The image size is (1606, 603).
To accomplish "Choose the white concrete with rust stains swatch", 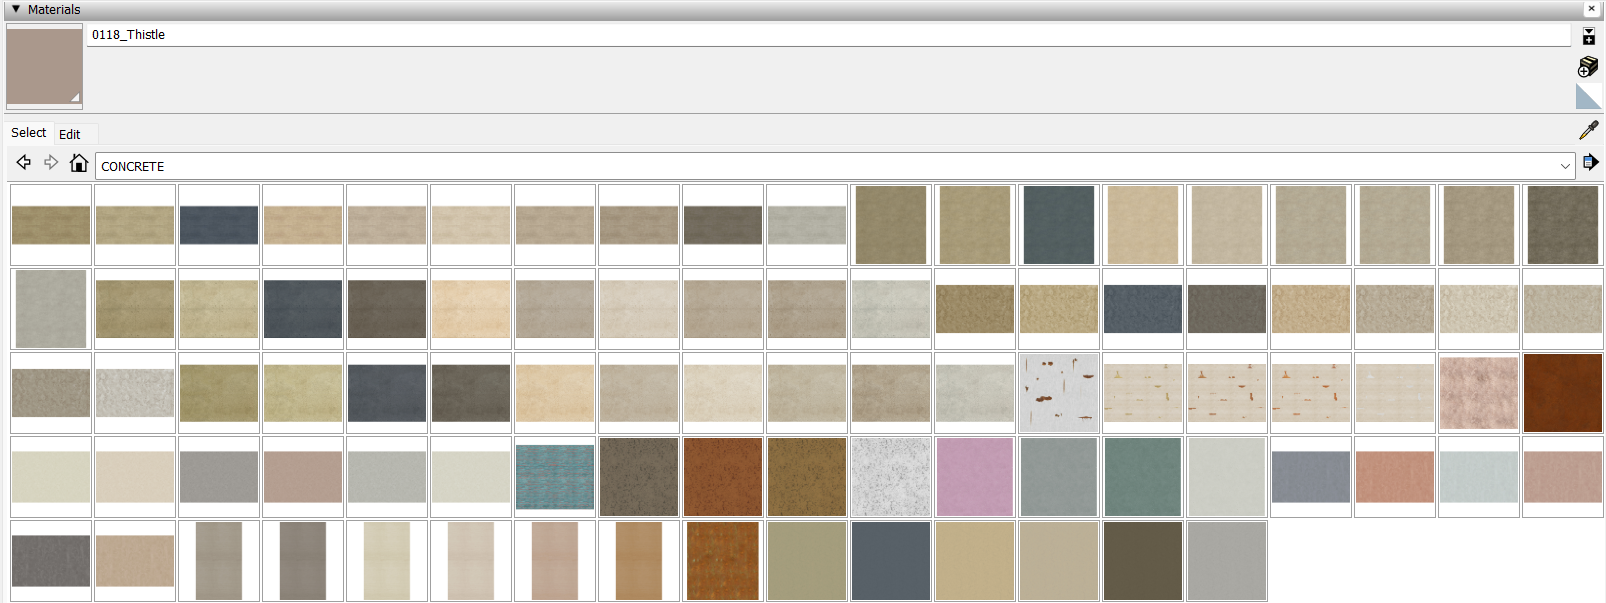I will (x=1059, y=393).
